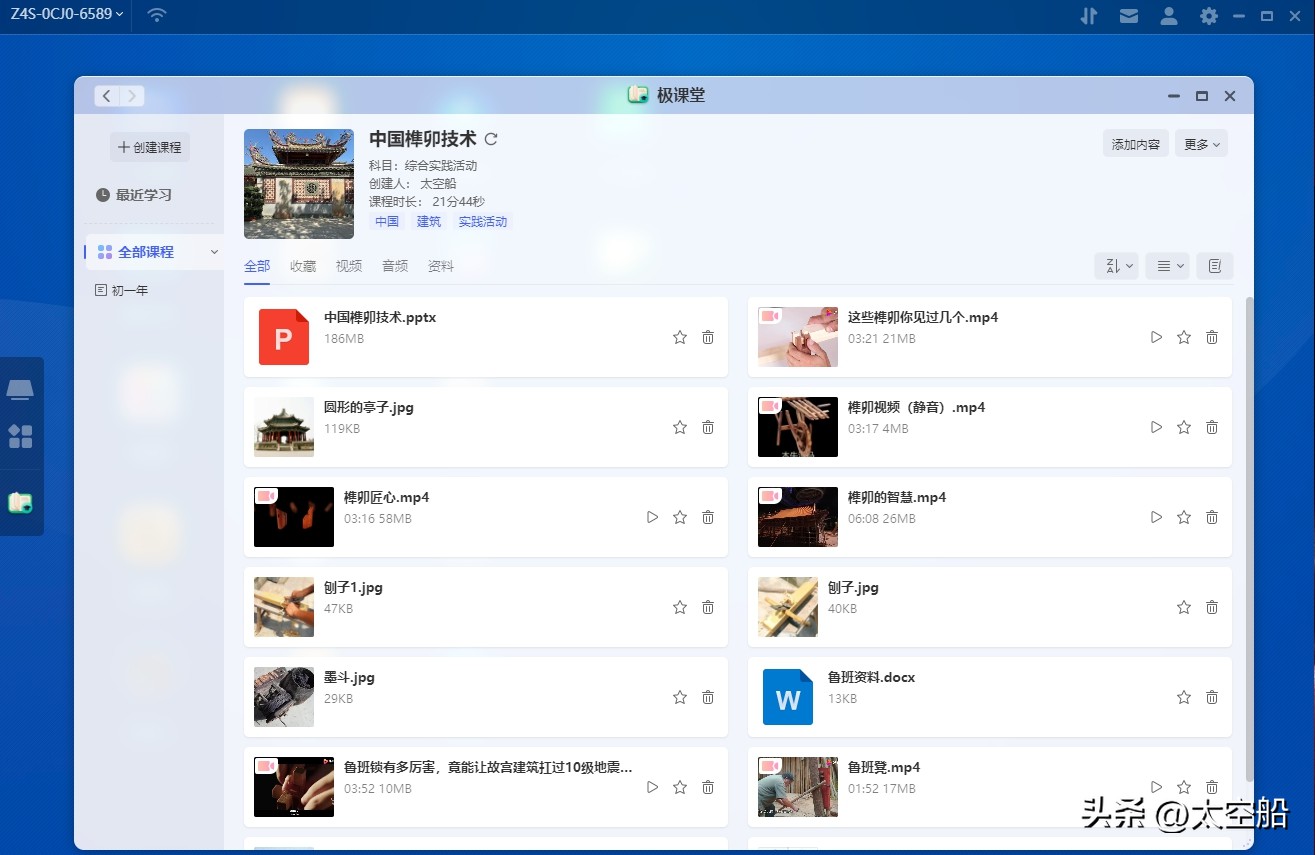Open the list view dropdown
The image size is (1315, 855).
[x=1167, y=265]
